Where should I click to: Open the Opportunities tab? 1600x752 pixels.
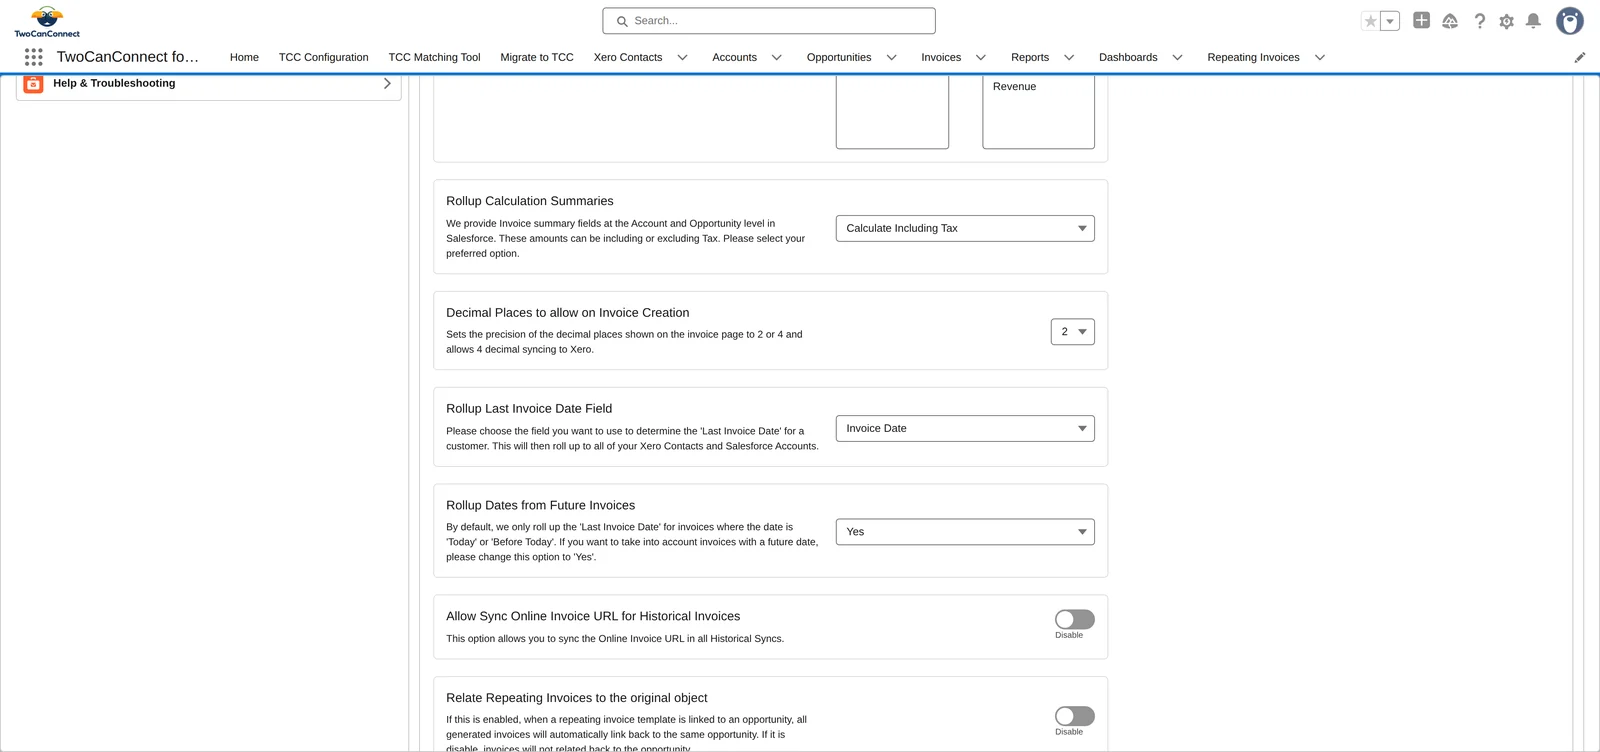point(839,57)
